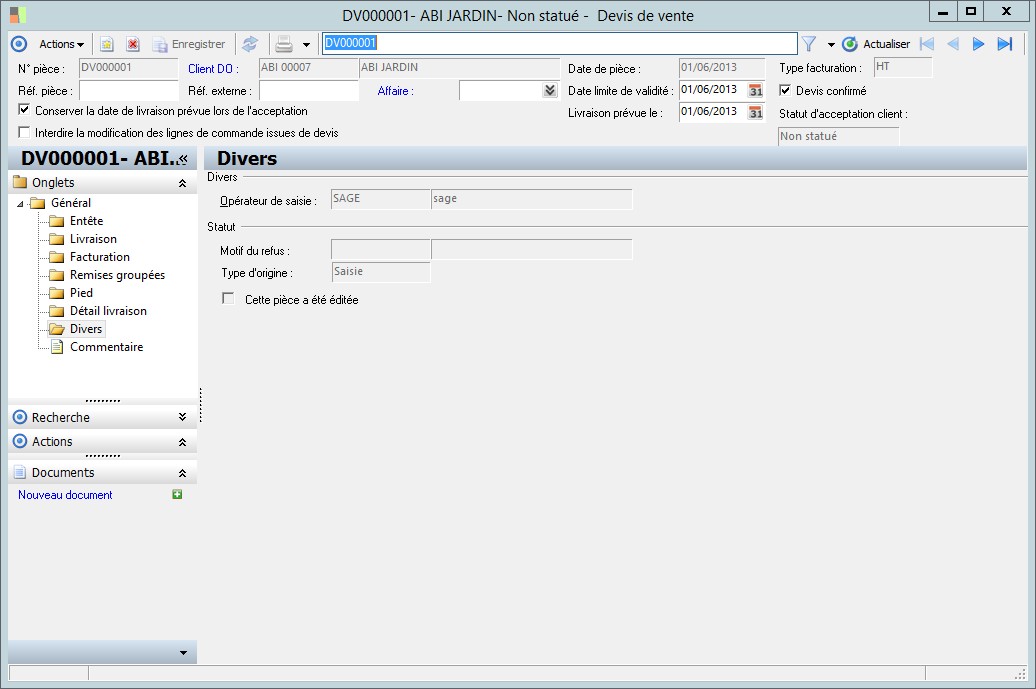This screenshot has width=1036, height=689.
Task: Open the Actions dropdown menu
Action: 61,44
